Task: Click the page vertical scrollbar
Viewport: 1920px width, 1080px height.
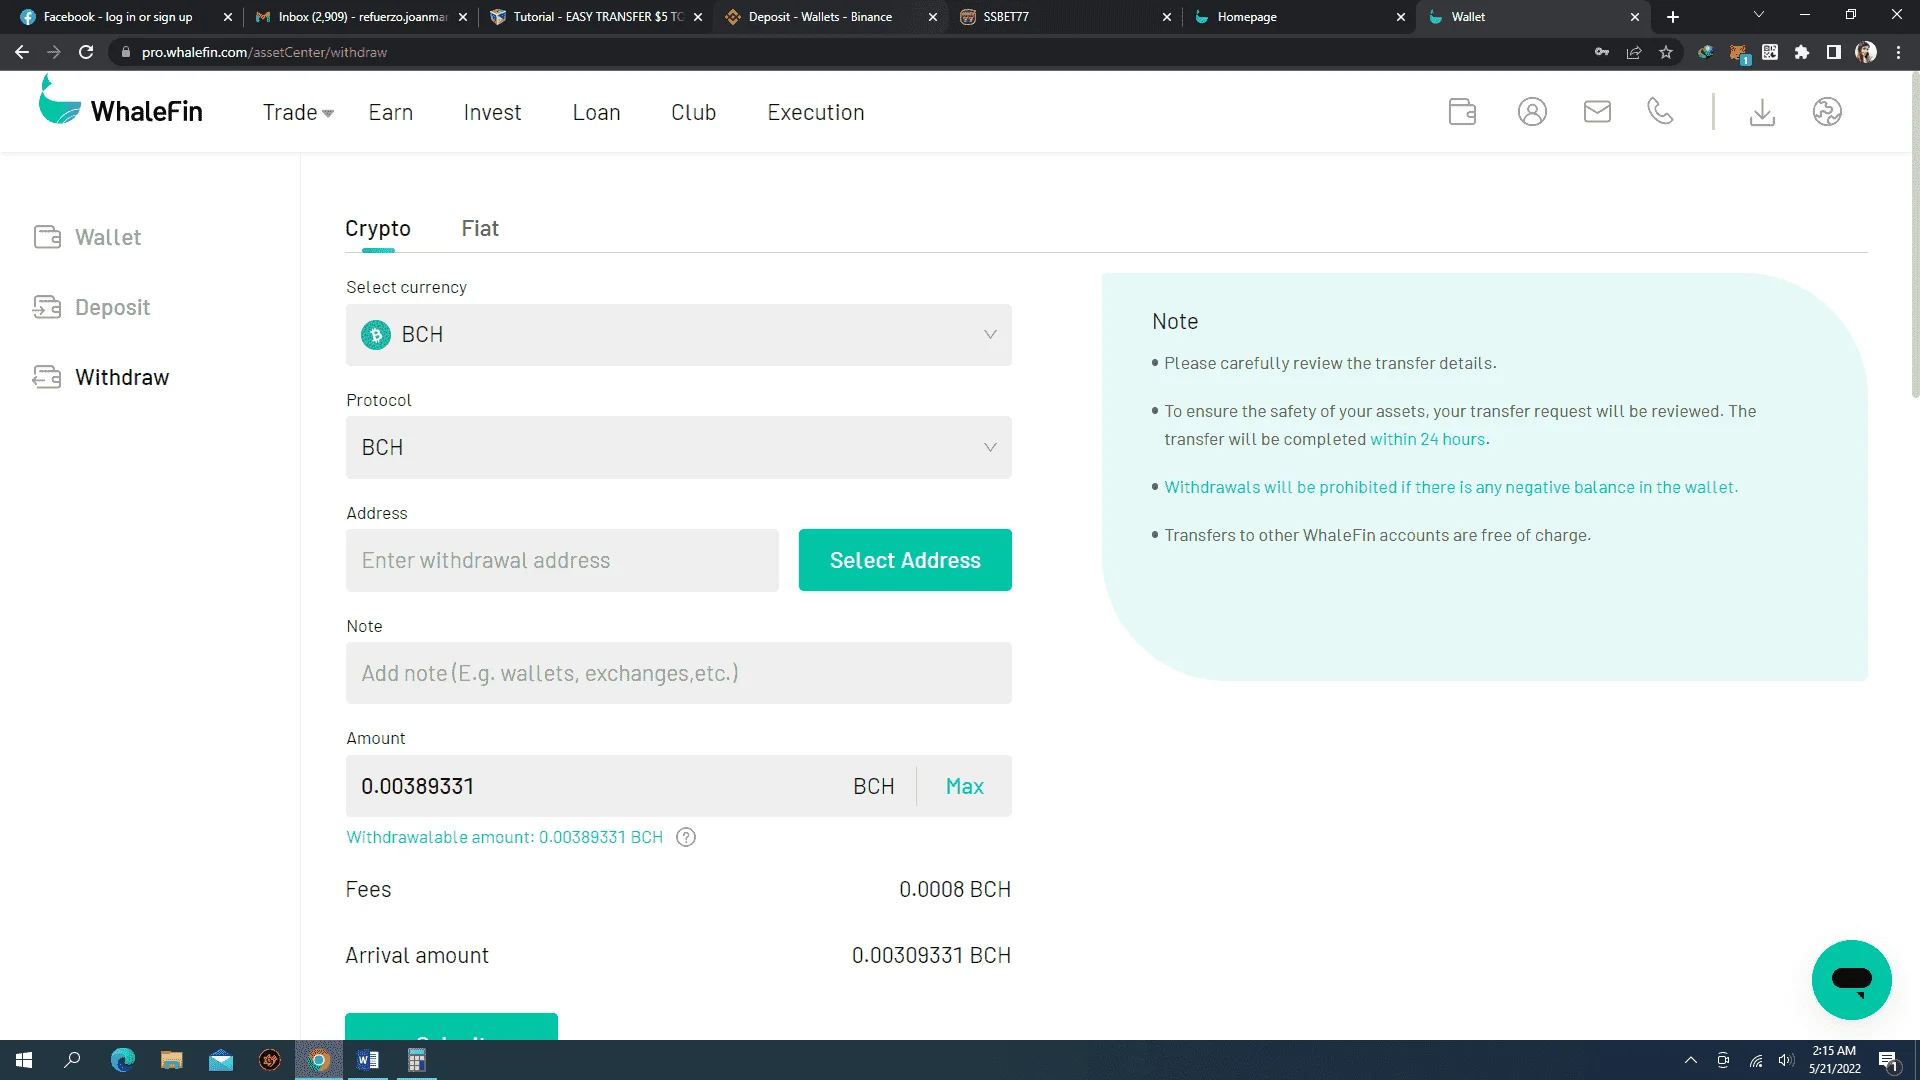Action: [1914, 236]
